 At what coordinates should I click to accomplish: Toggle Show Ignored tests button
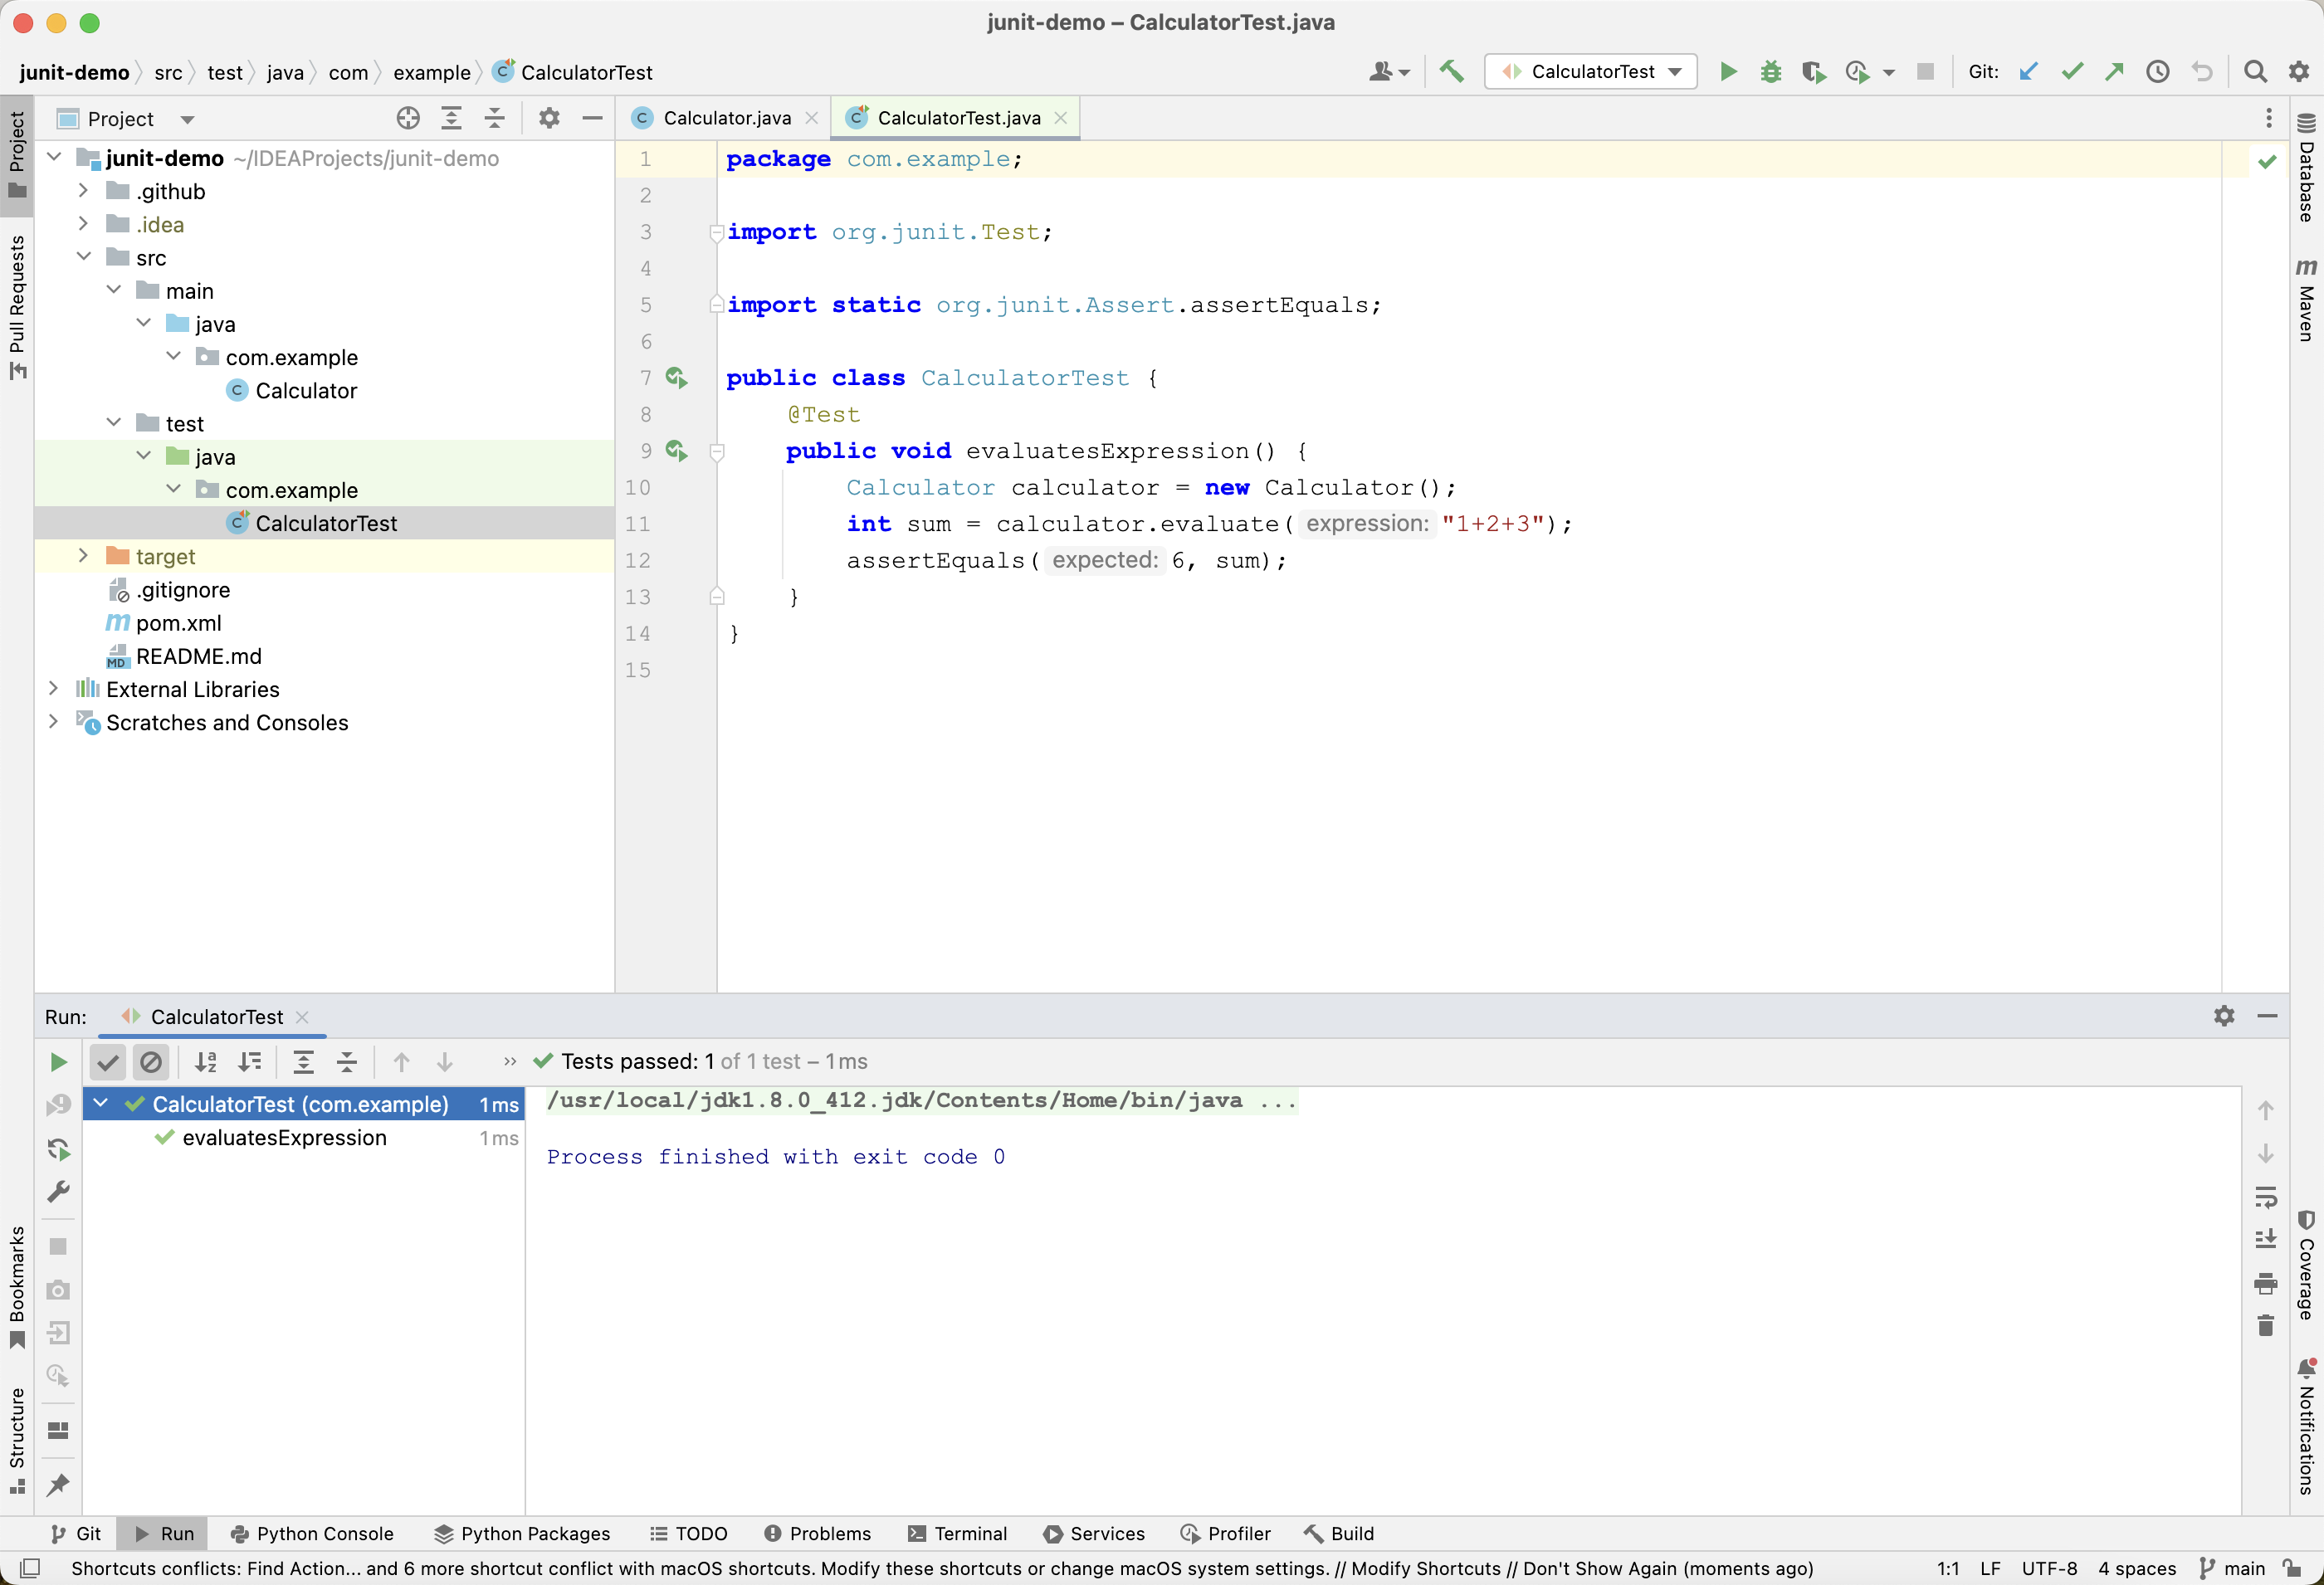[x=151, y=1062]
